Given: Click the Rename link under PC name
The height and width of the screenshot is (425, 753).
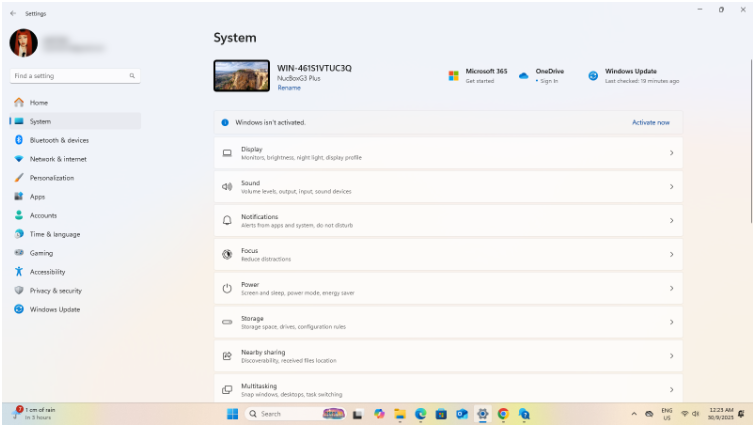Looking at the screenshot, I should pyautogui.click(x=289, y=88).
